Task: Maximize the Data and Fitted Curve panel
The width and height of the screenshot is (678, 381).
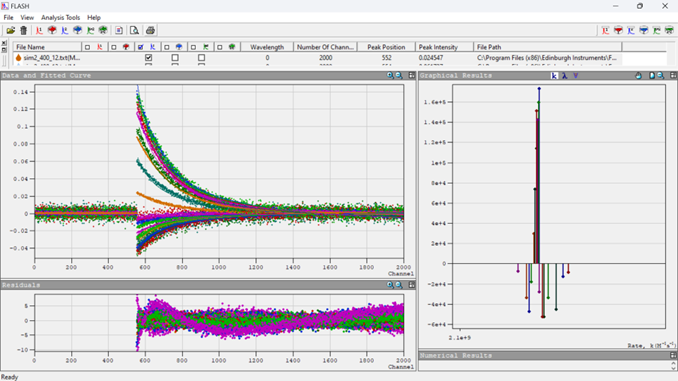Action: click(x=412, y=75)
